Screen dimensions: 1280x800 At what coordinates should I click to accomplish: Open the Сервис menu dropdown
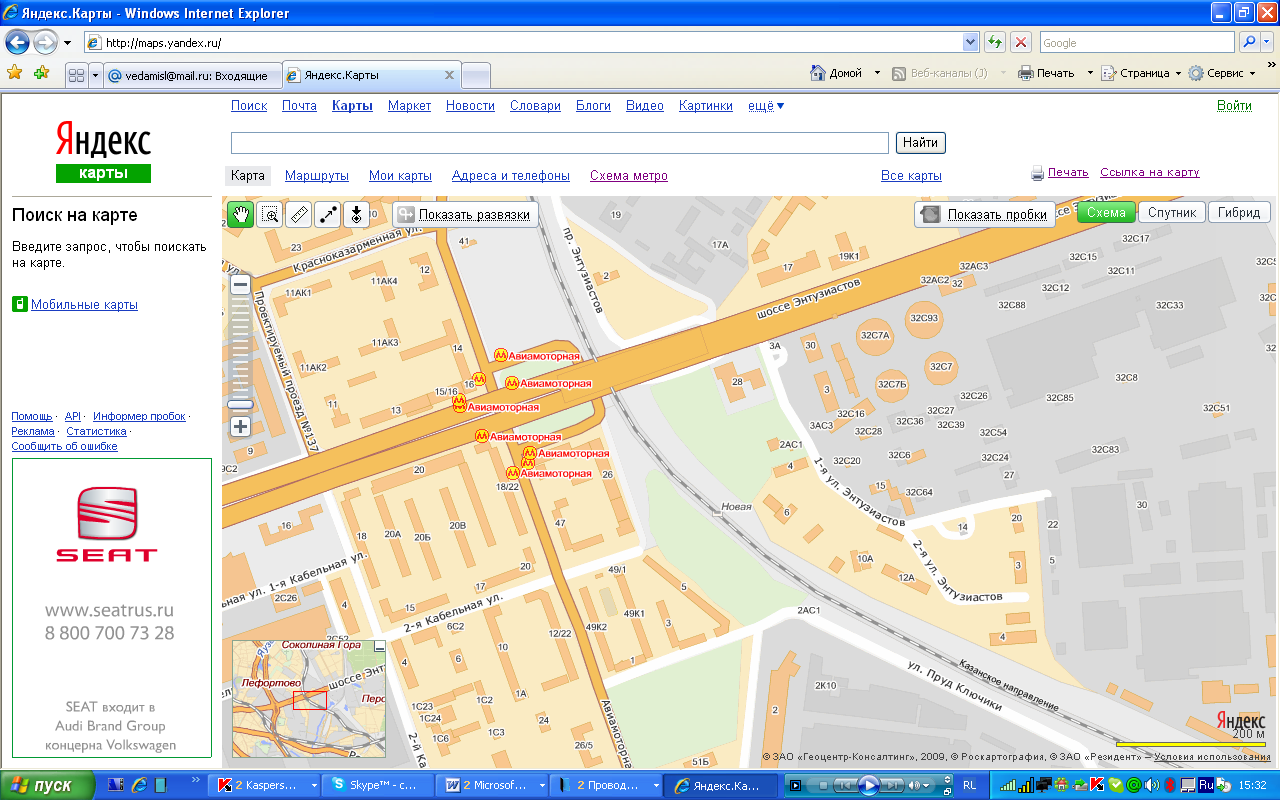click(x=1221, y=73)
